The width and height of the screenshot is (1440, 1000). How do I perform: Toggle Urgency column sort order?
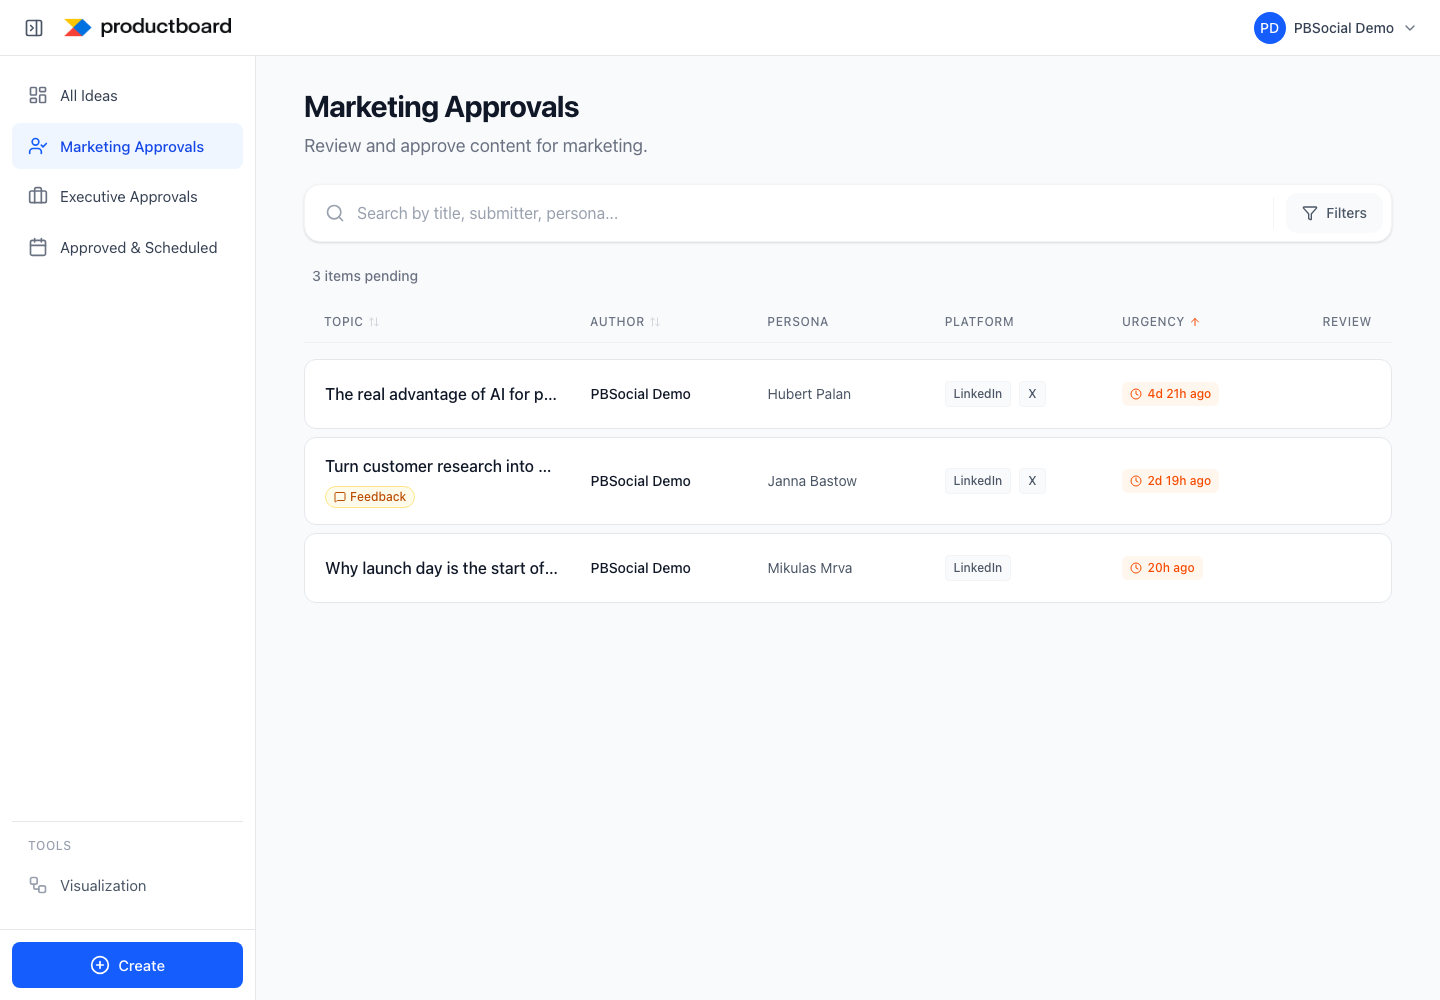(1161, 322)
